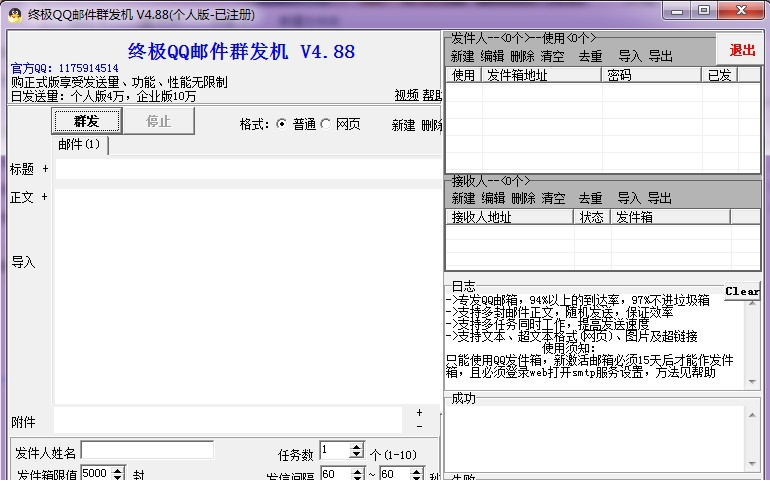
Task: Click the plus next to 正文
Action: tap(45, 197)
